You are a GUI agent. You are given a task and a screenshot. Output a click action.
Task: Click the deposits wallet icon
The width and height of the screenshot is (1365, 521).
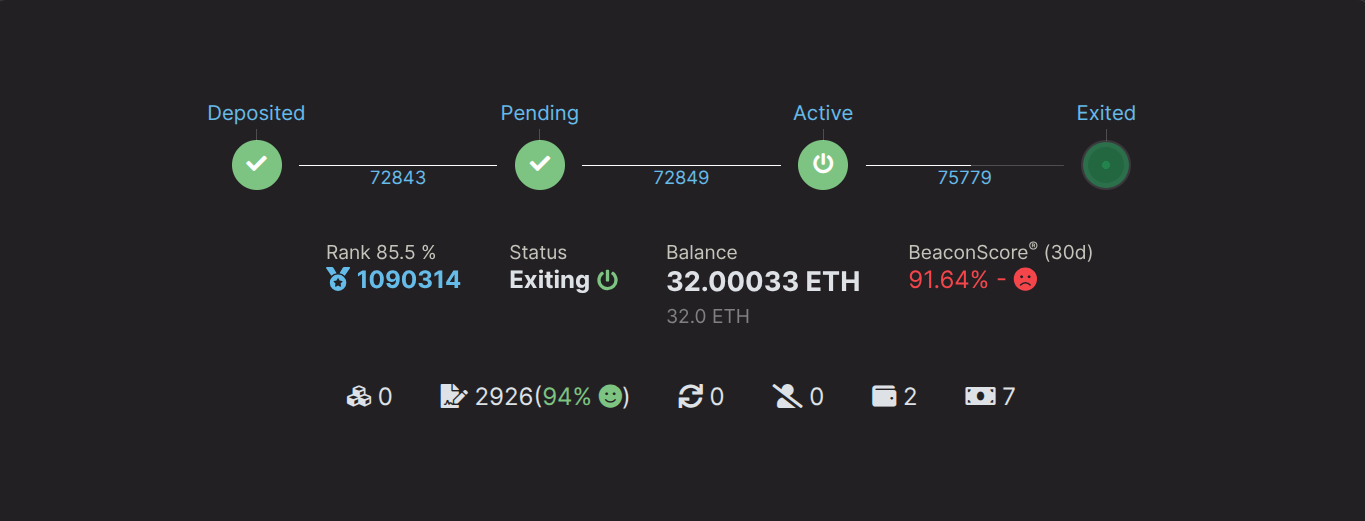coord(884,397)
